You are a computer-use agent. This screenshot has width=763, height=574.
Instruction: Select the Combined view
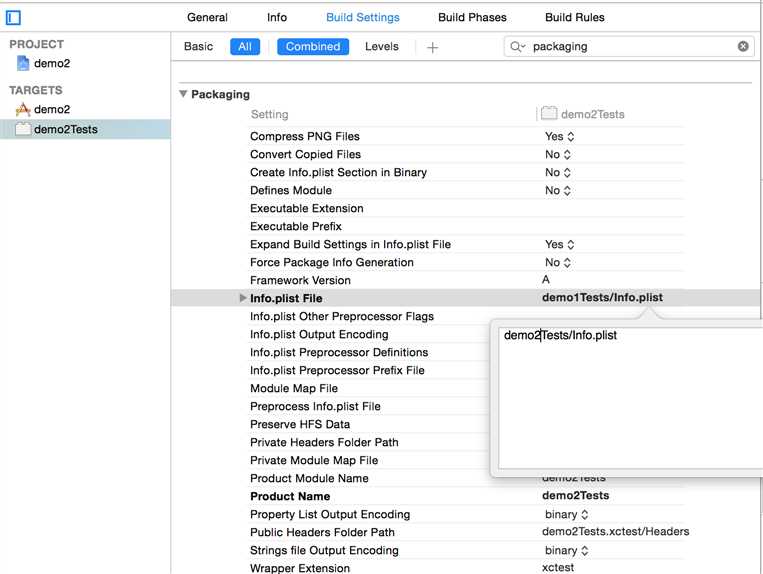point(313,47)
